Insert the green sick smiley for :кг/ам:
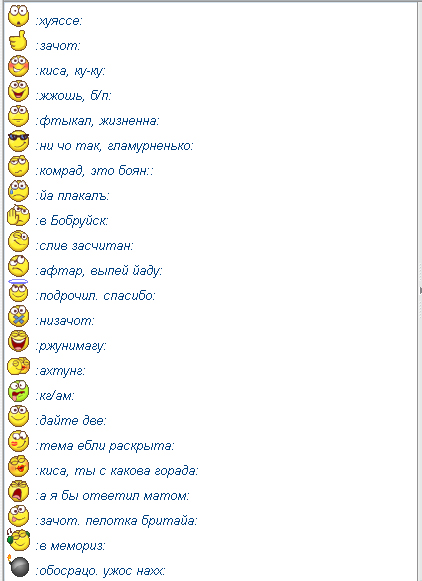Viewport: 422px width, 581px height. click(x=18, y=391)
